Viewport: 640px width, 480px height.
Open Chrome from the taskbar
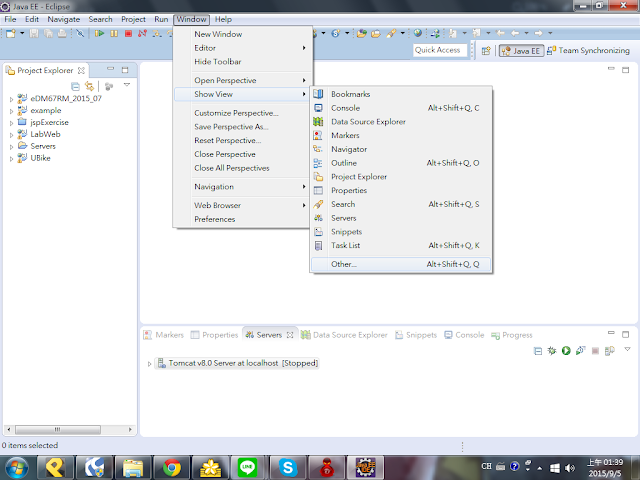click(172, 467)
